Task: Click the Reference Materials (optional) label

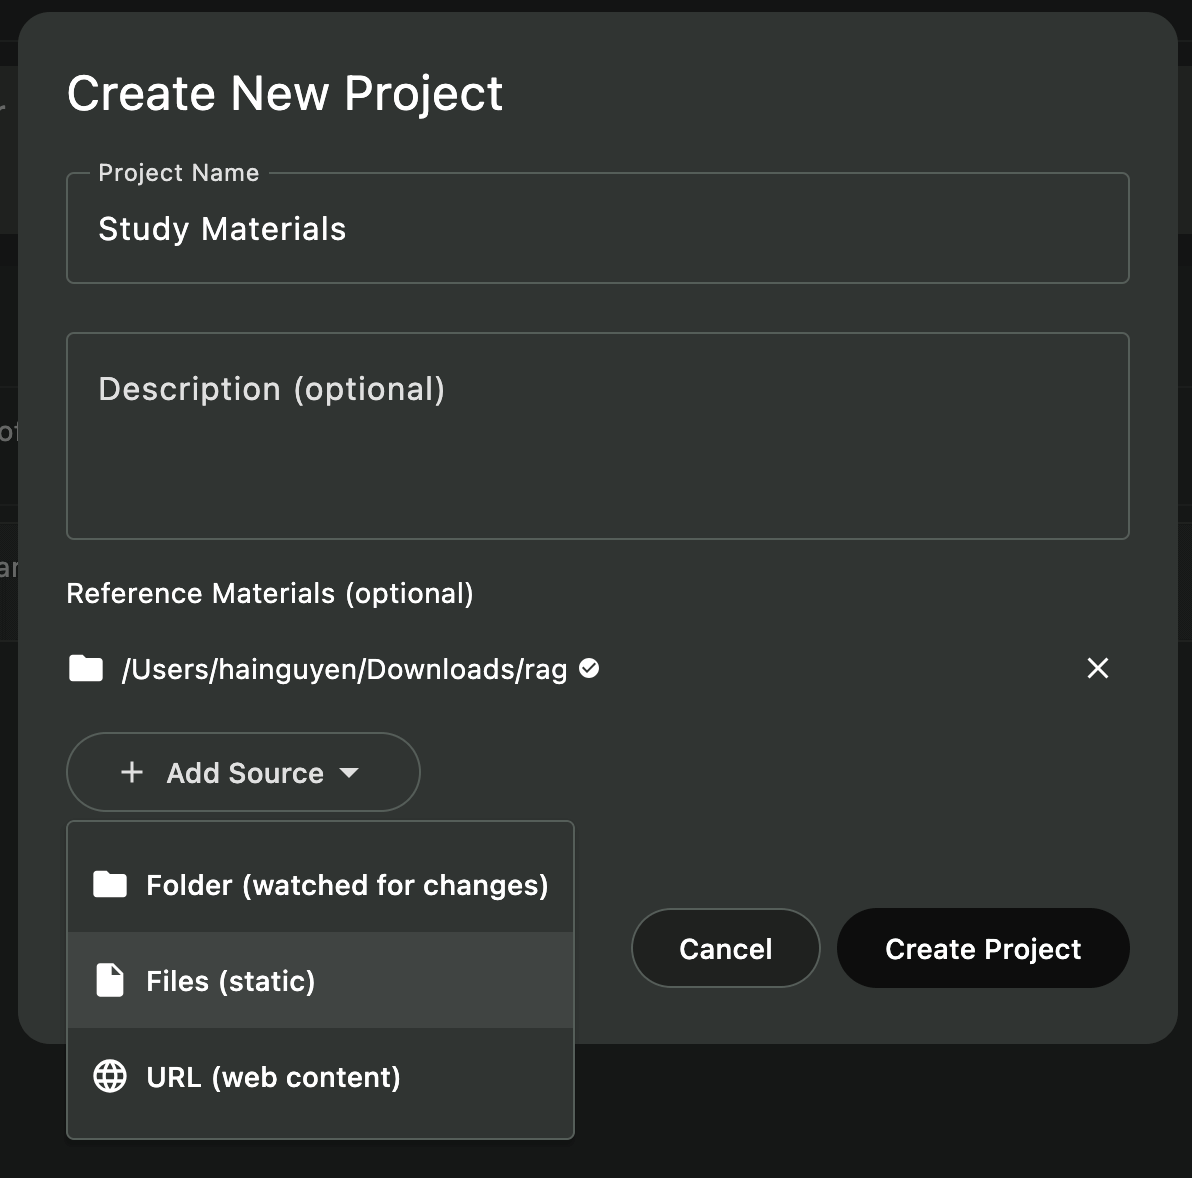Action: [x=270, y=593]
